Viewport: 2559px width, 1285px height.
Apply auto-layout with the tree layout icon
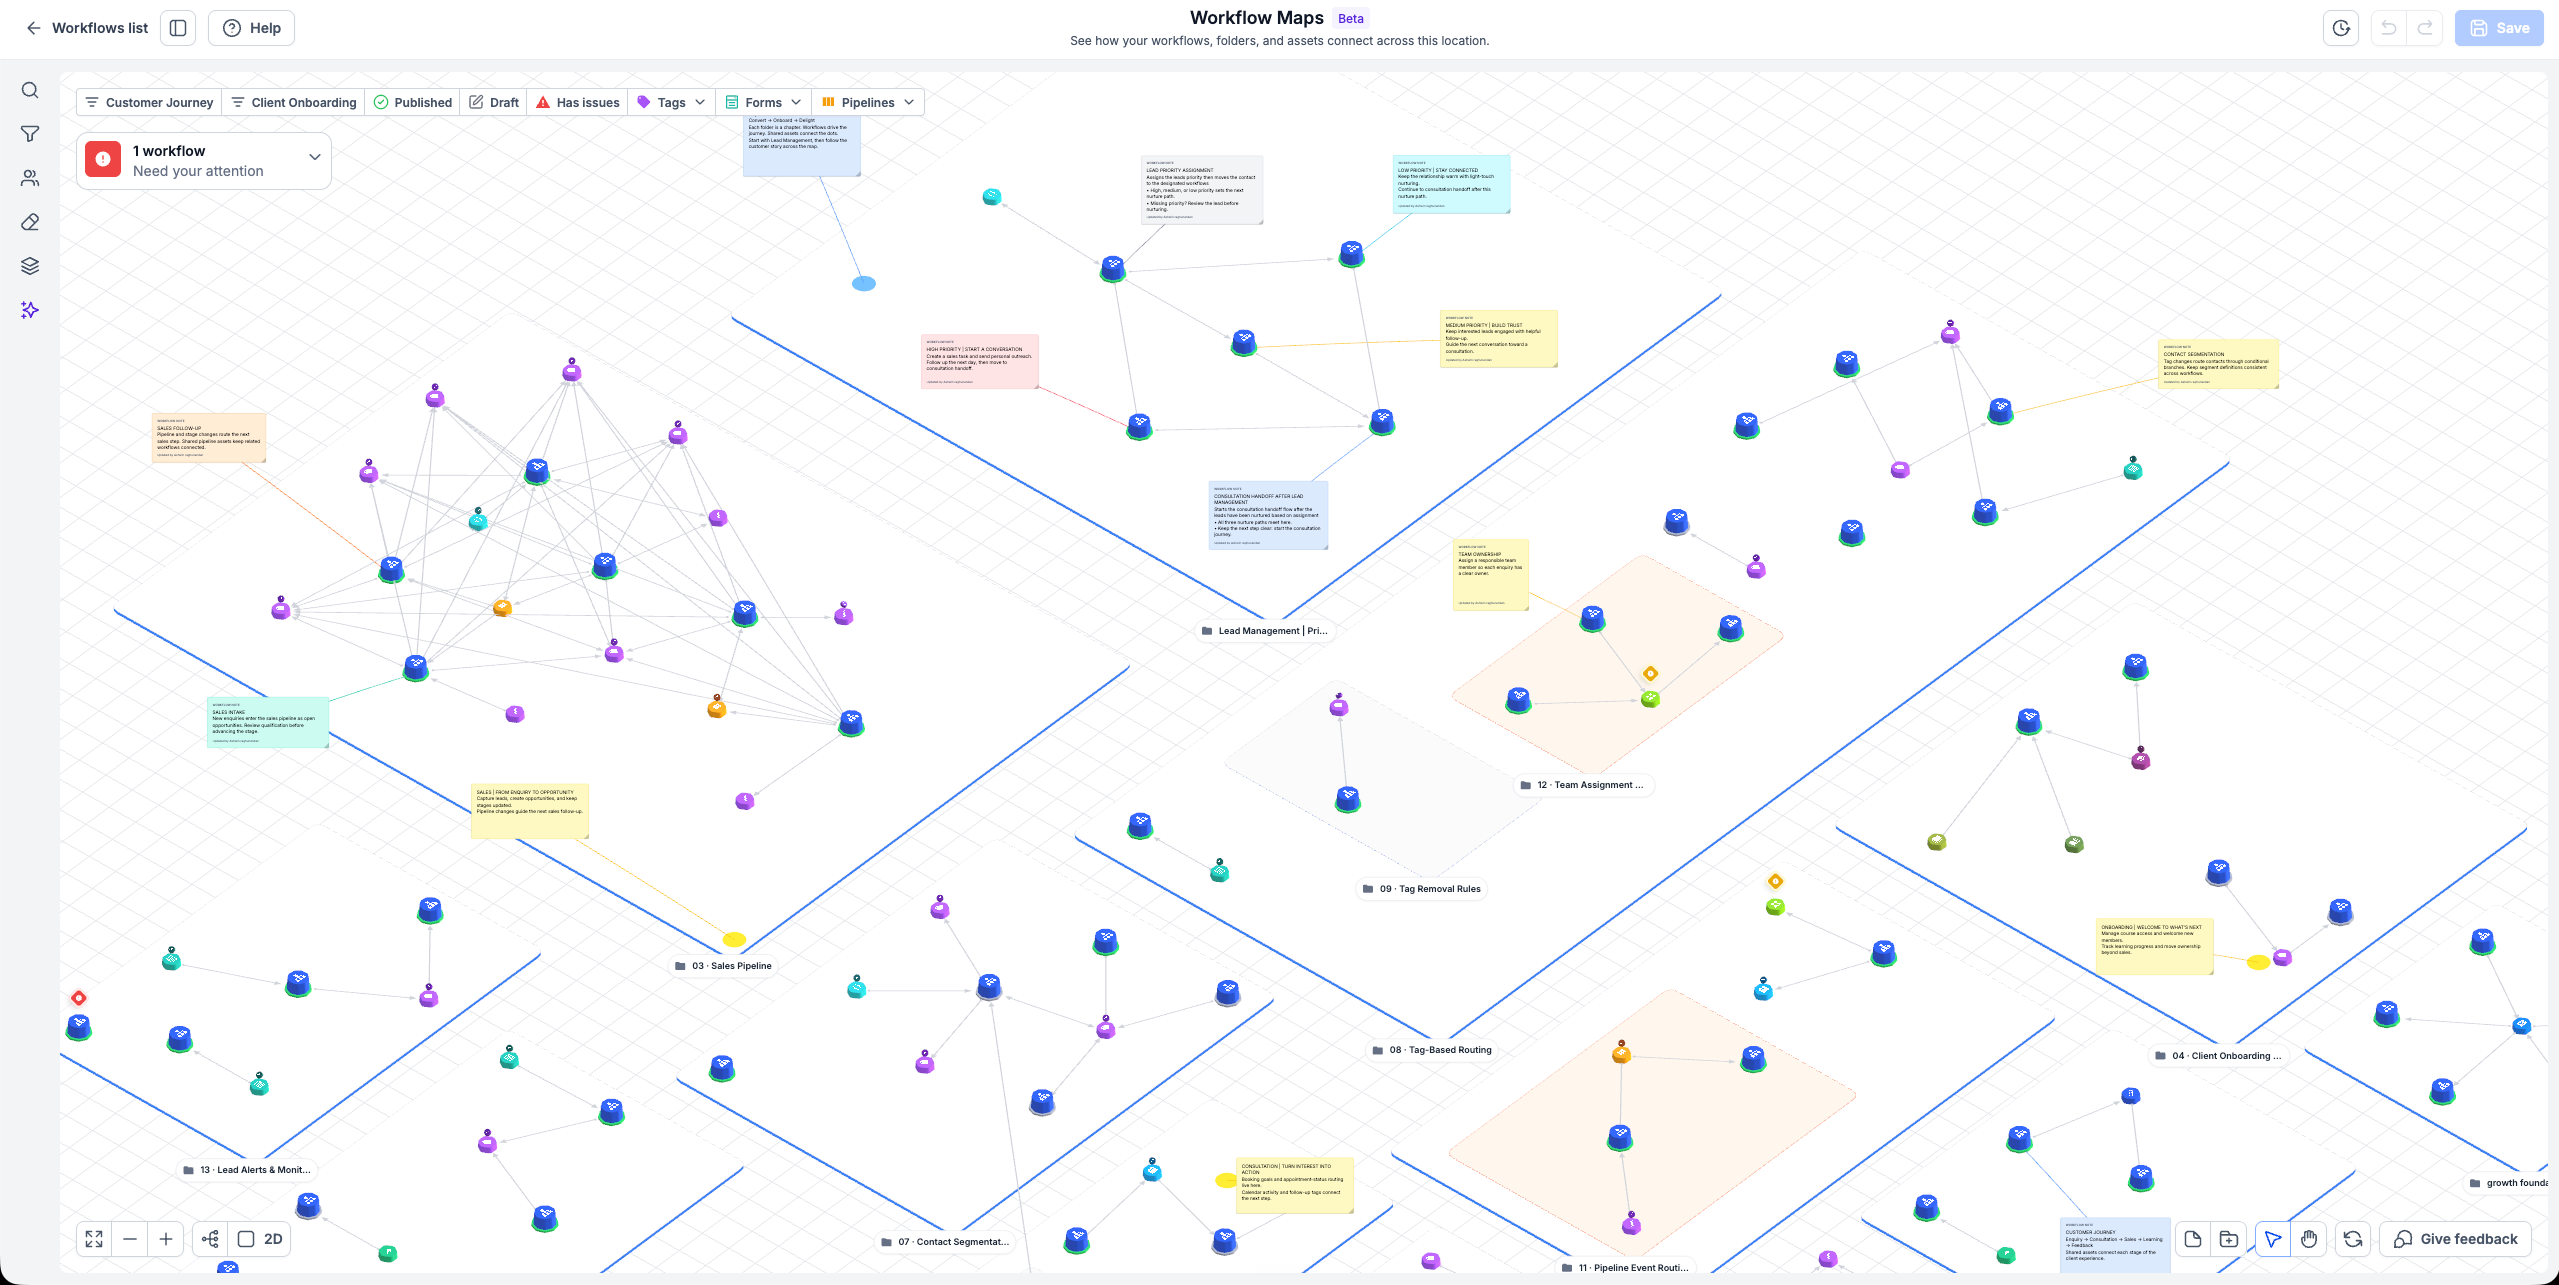point(210,1239)
